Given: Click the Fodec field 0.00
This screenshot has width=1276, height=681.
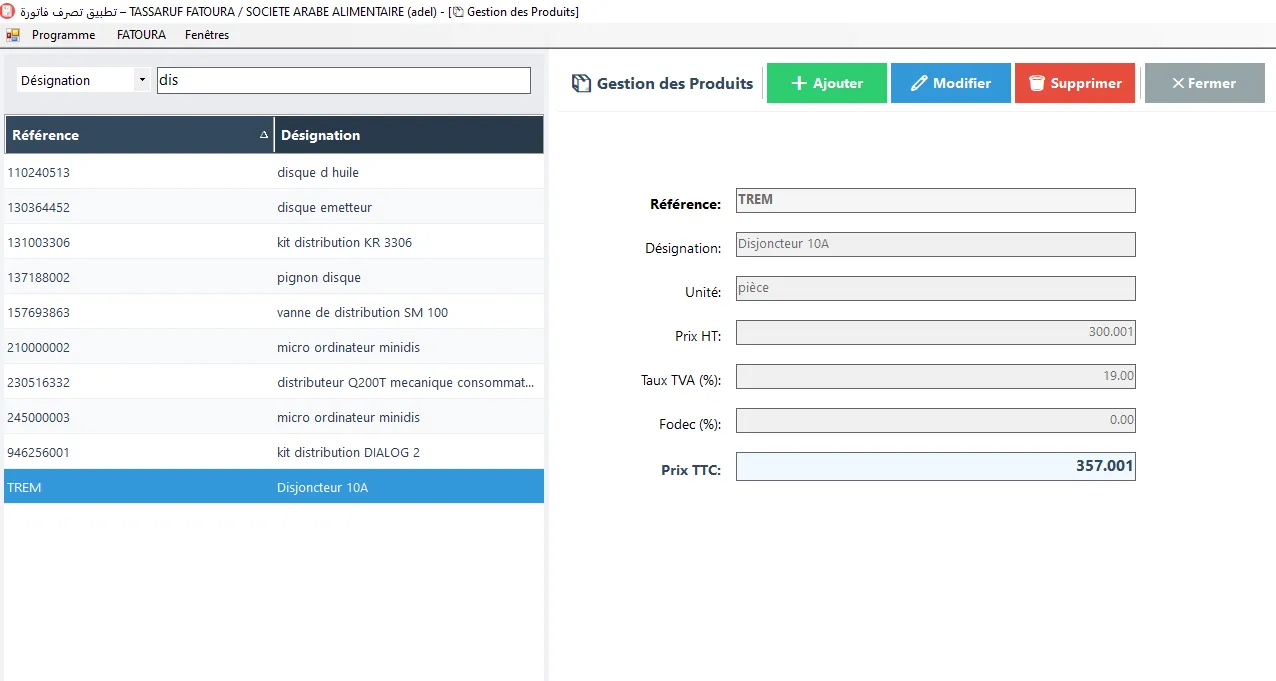Looking at the screenshot, I should [936, 420].
